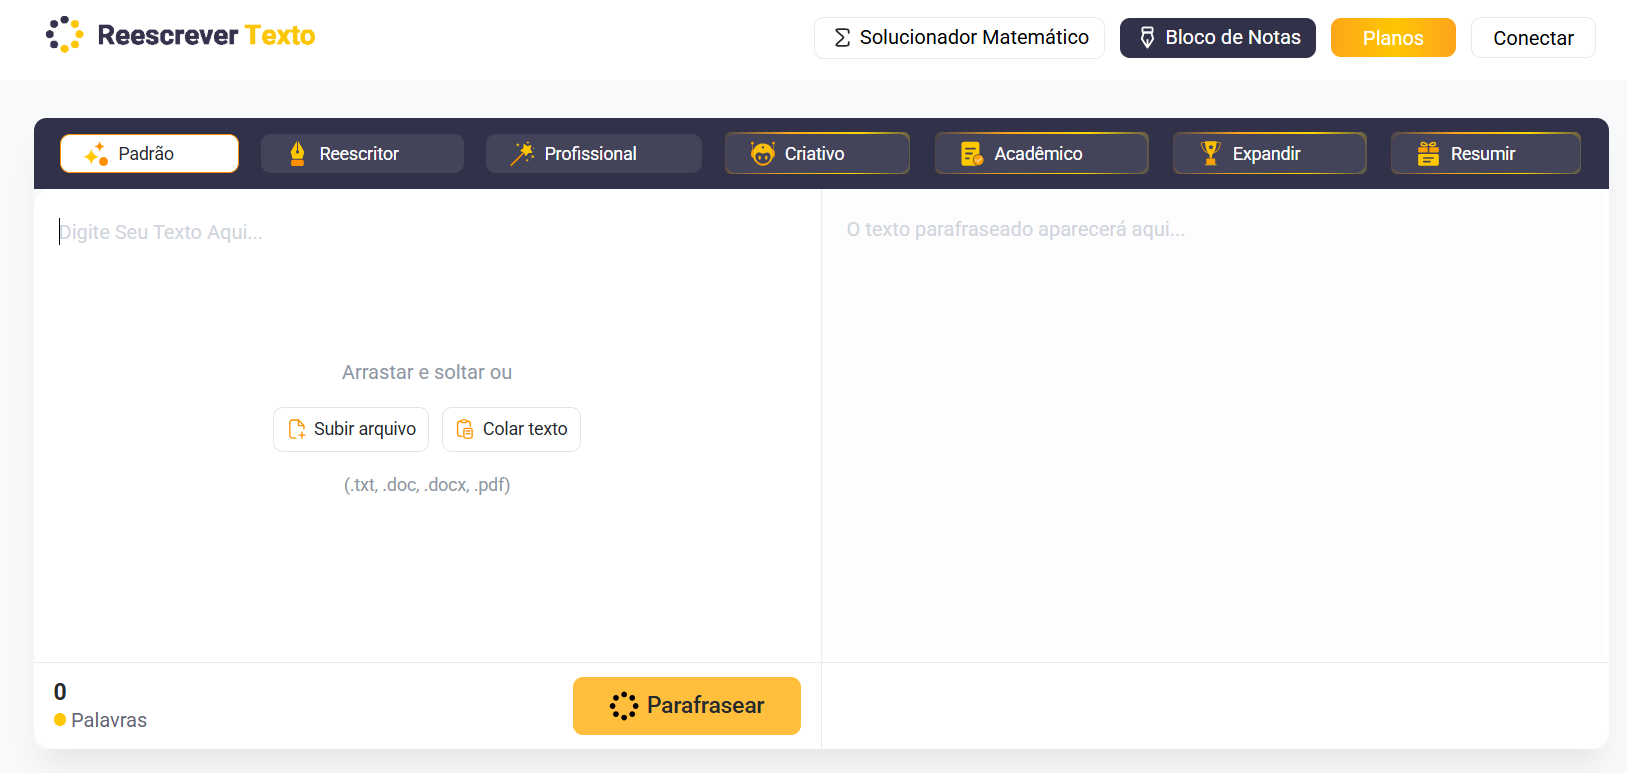Image resolution: width=1627 pixels, height=773 pixels.
Task: Click the paraphrased text output area
Action: pyautogui.click(x=1215, y=425)
